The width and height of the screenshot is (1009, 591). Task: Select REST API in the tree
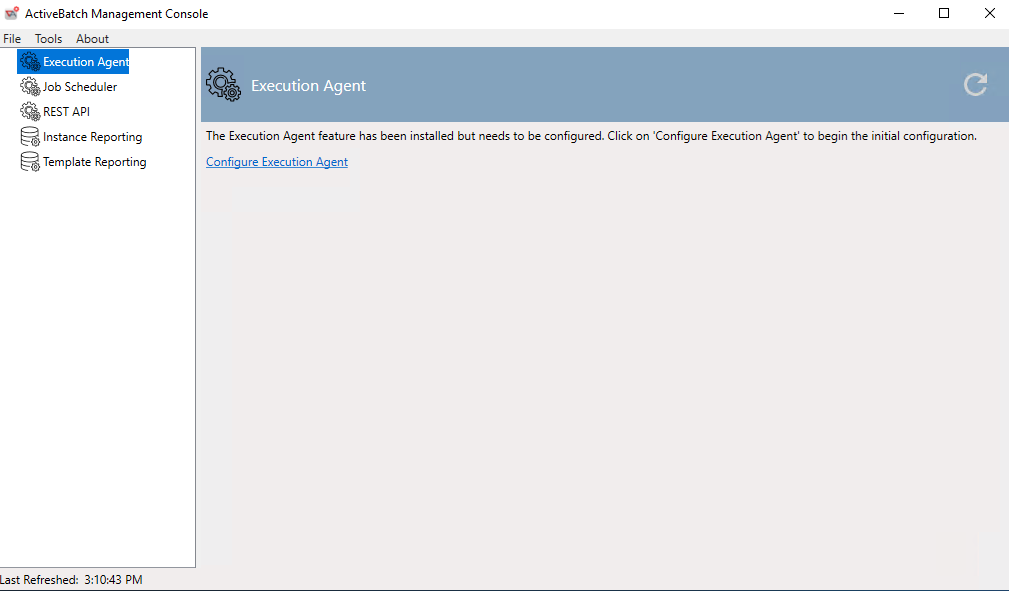pos(66,111)
